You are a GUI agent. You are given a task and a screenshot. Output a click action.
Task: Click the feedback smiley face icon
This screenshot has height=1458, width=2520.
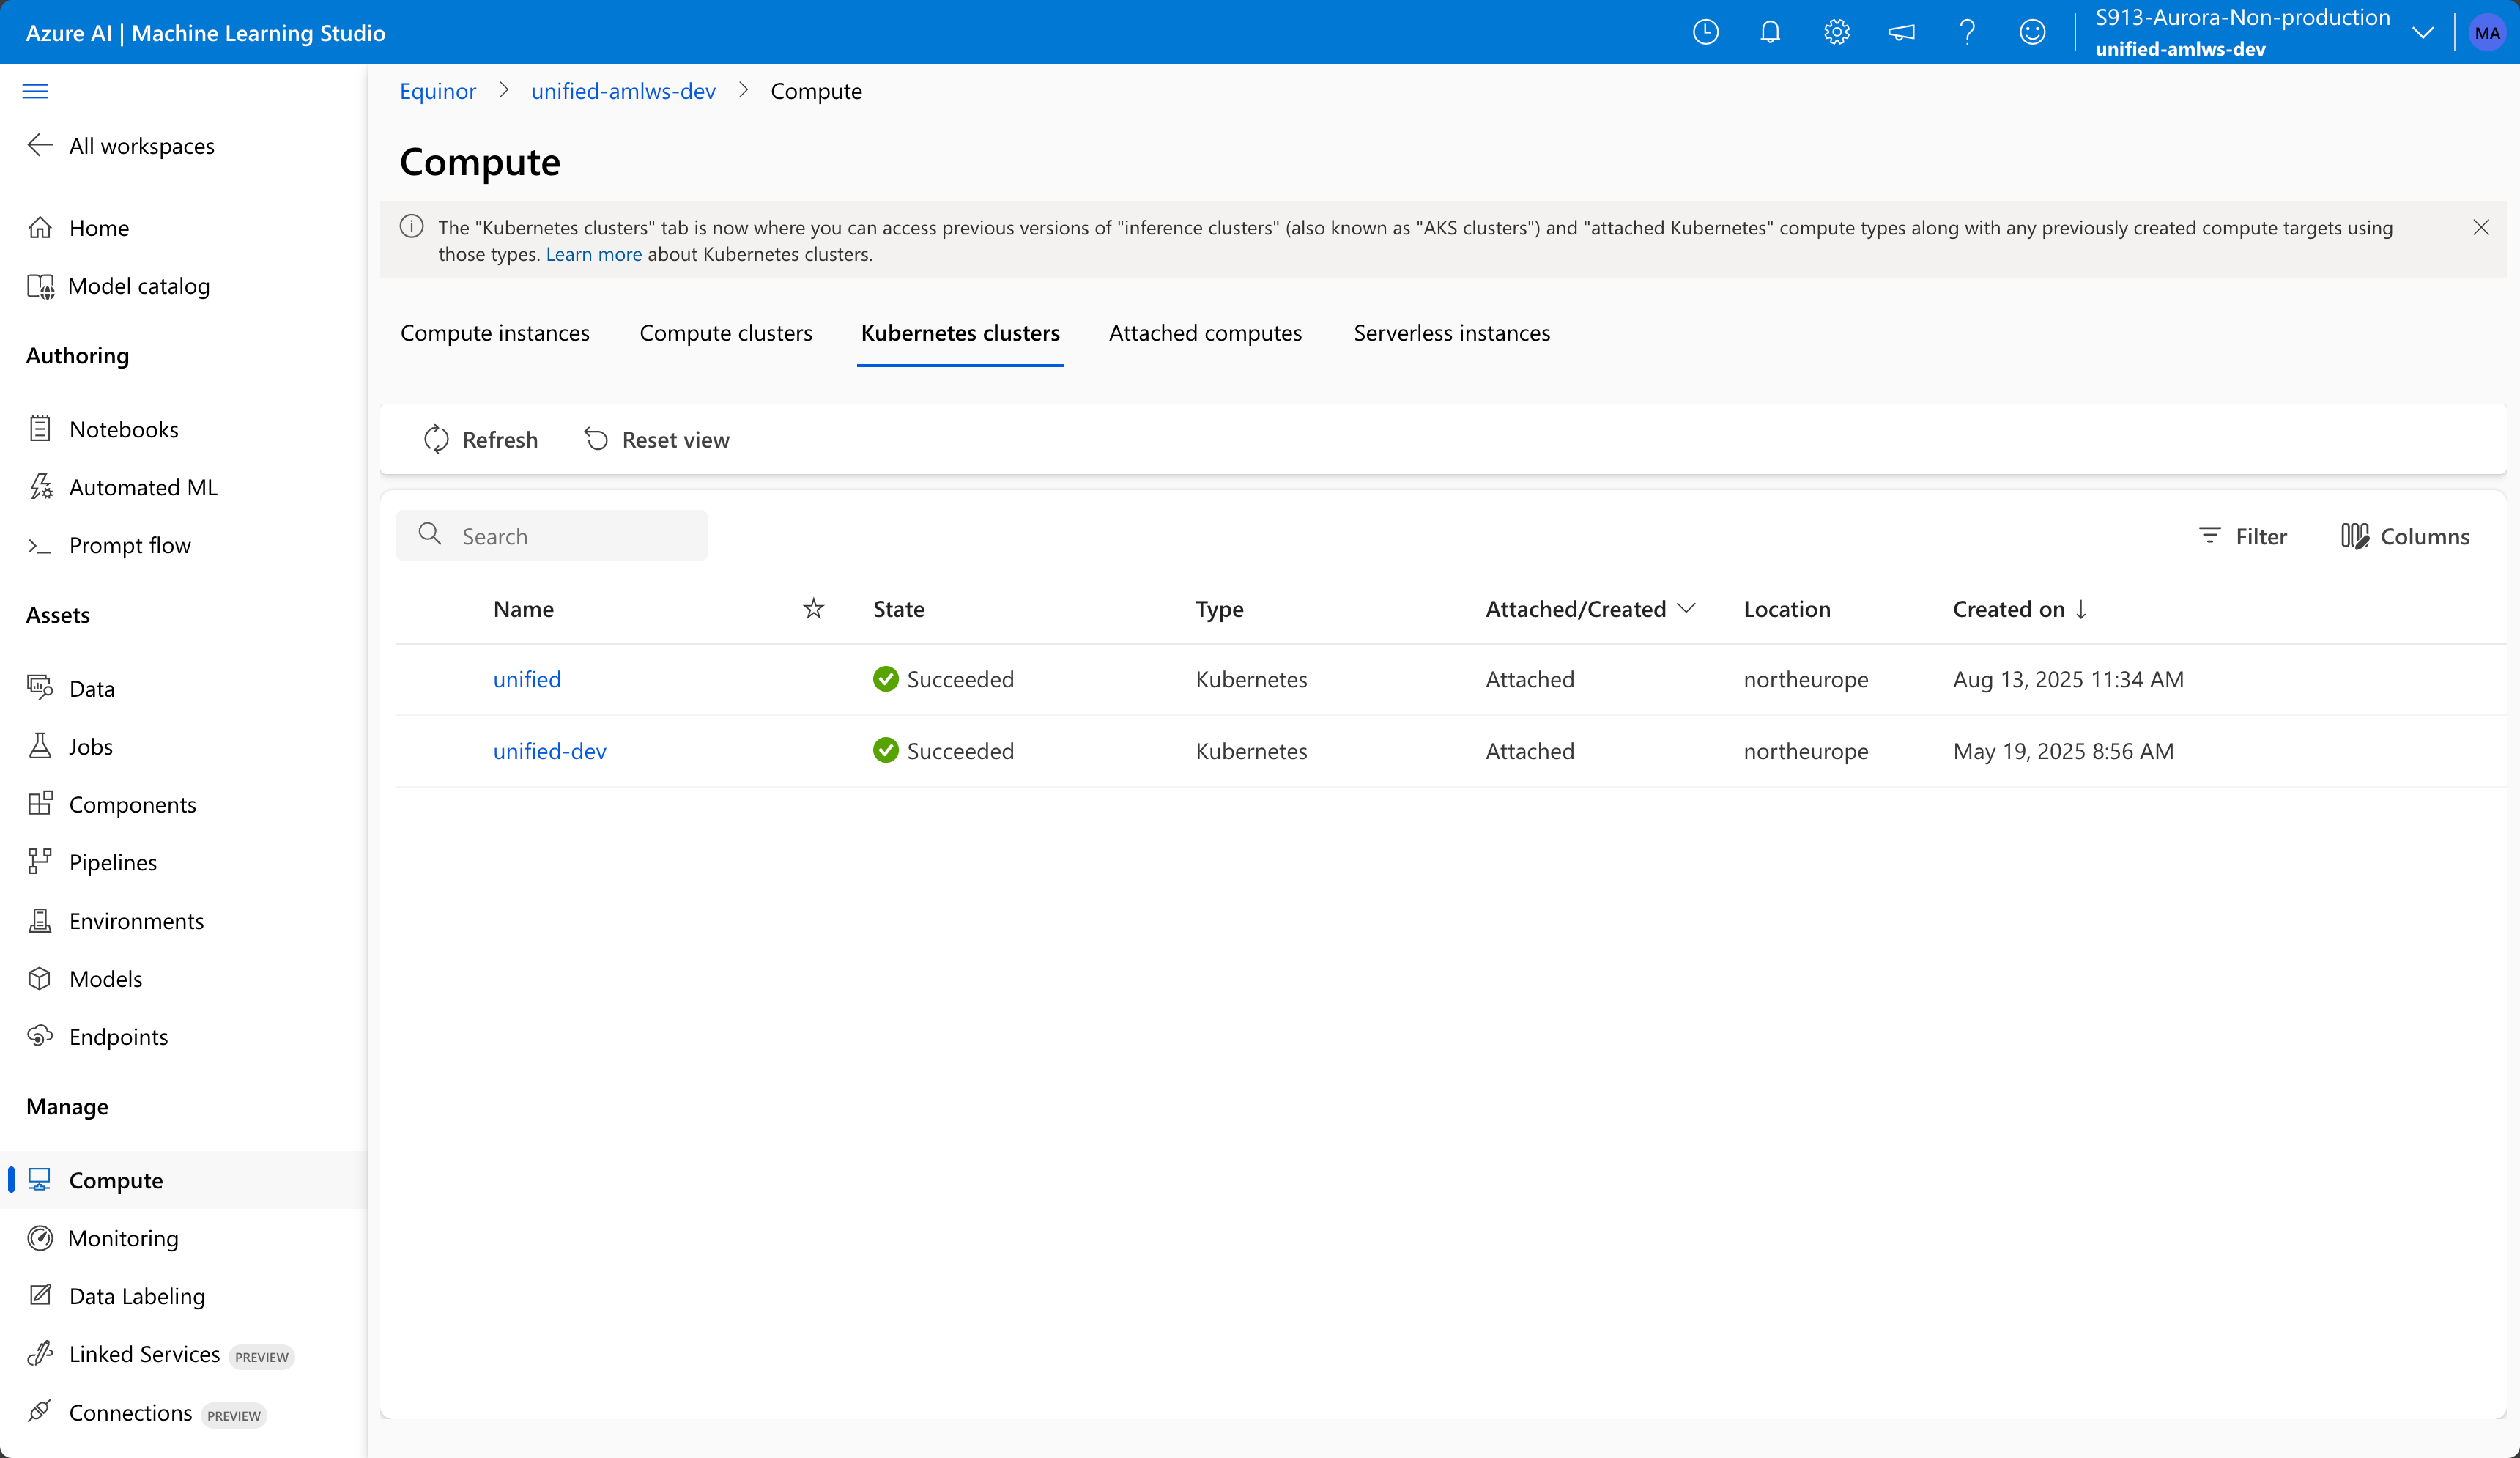click(2032, 33)
